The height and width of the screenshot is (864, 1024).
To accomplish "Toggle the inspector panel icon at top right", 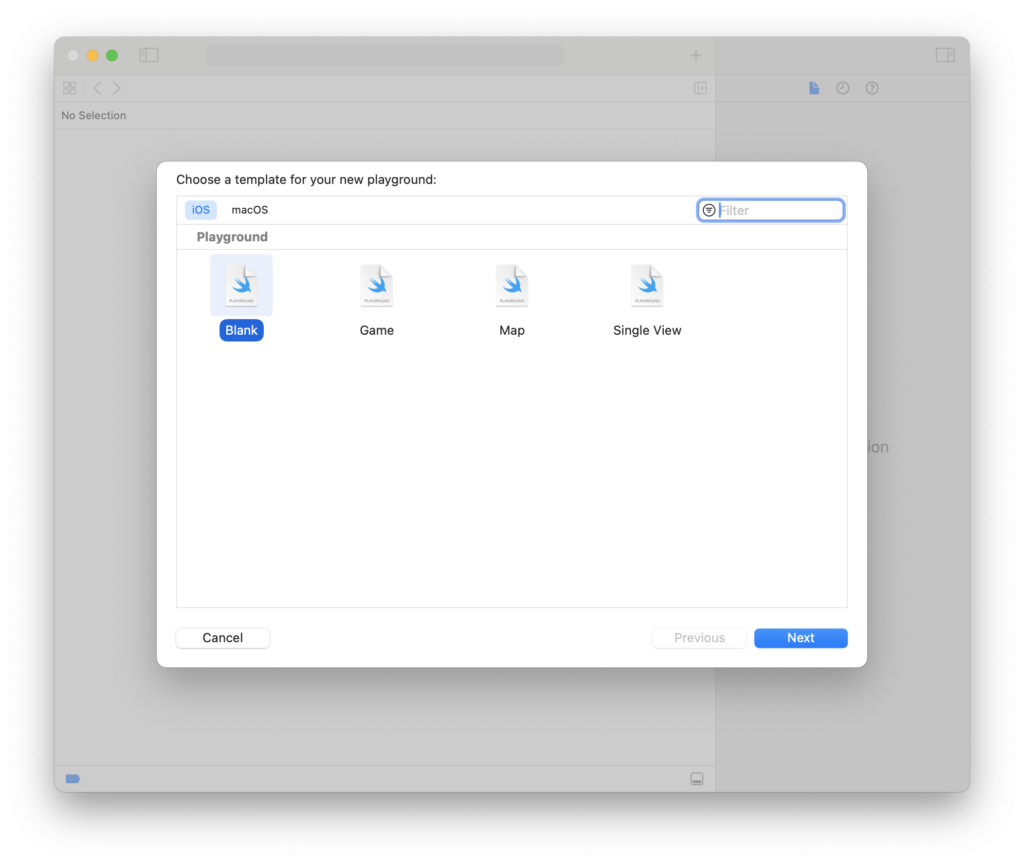I will coord(945,56).
